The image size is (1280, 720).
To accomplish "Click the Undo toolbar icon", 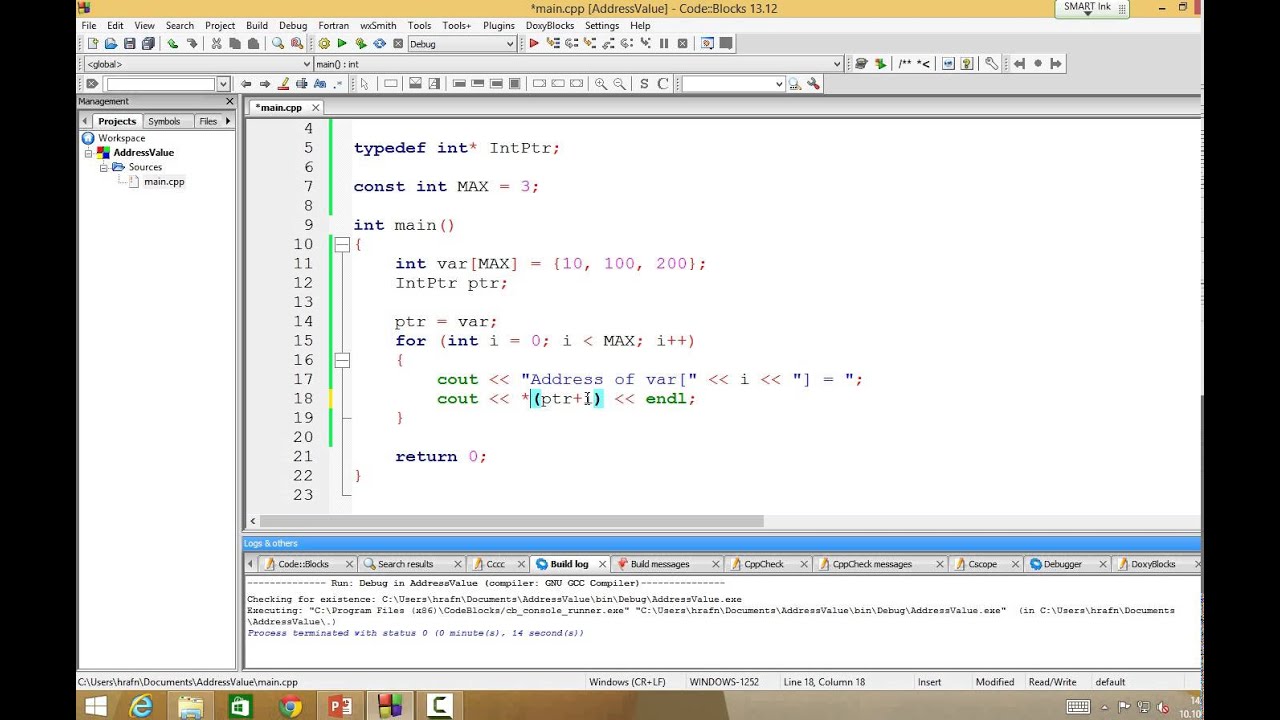I will (173, 43).
